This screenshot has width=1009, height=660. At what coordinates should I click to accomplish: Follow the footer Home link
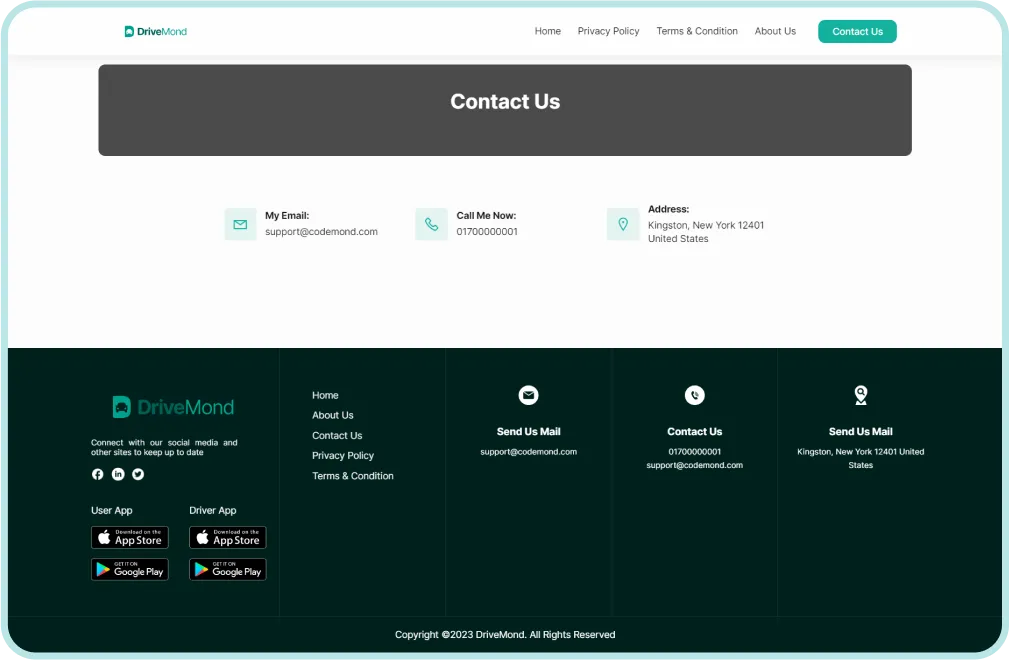pyautogui.click(x=325, y=395)
